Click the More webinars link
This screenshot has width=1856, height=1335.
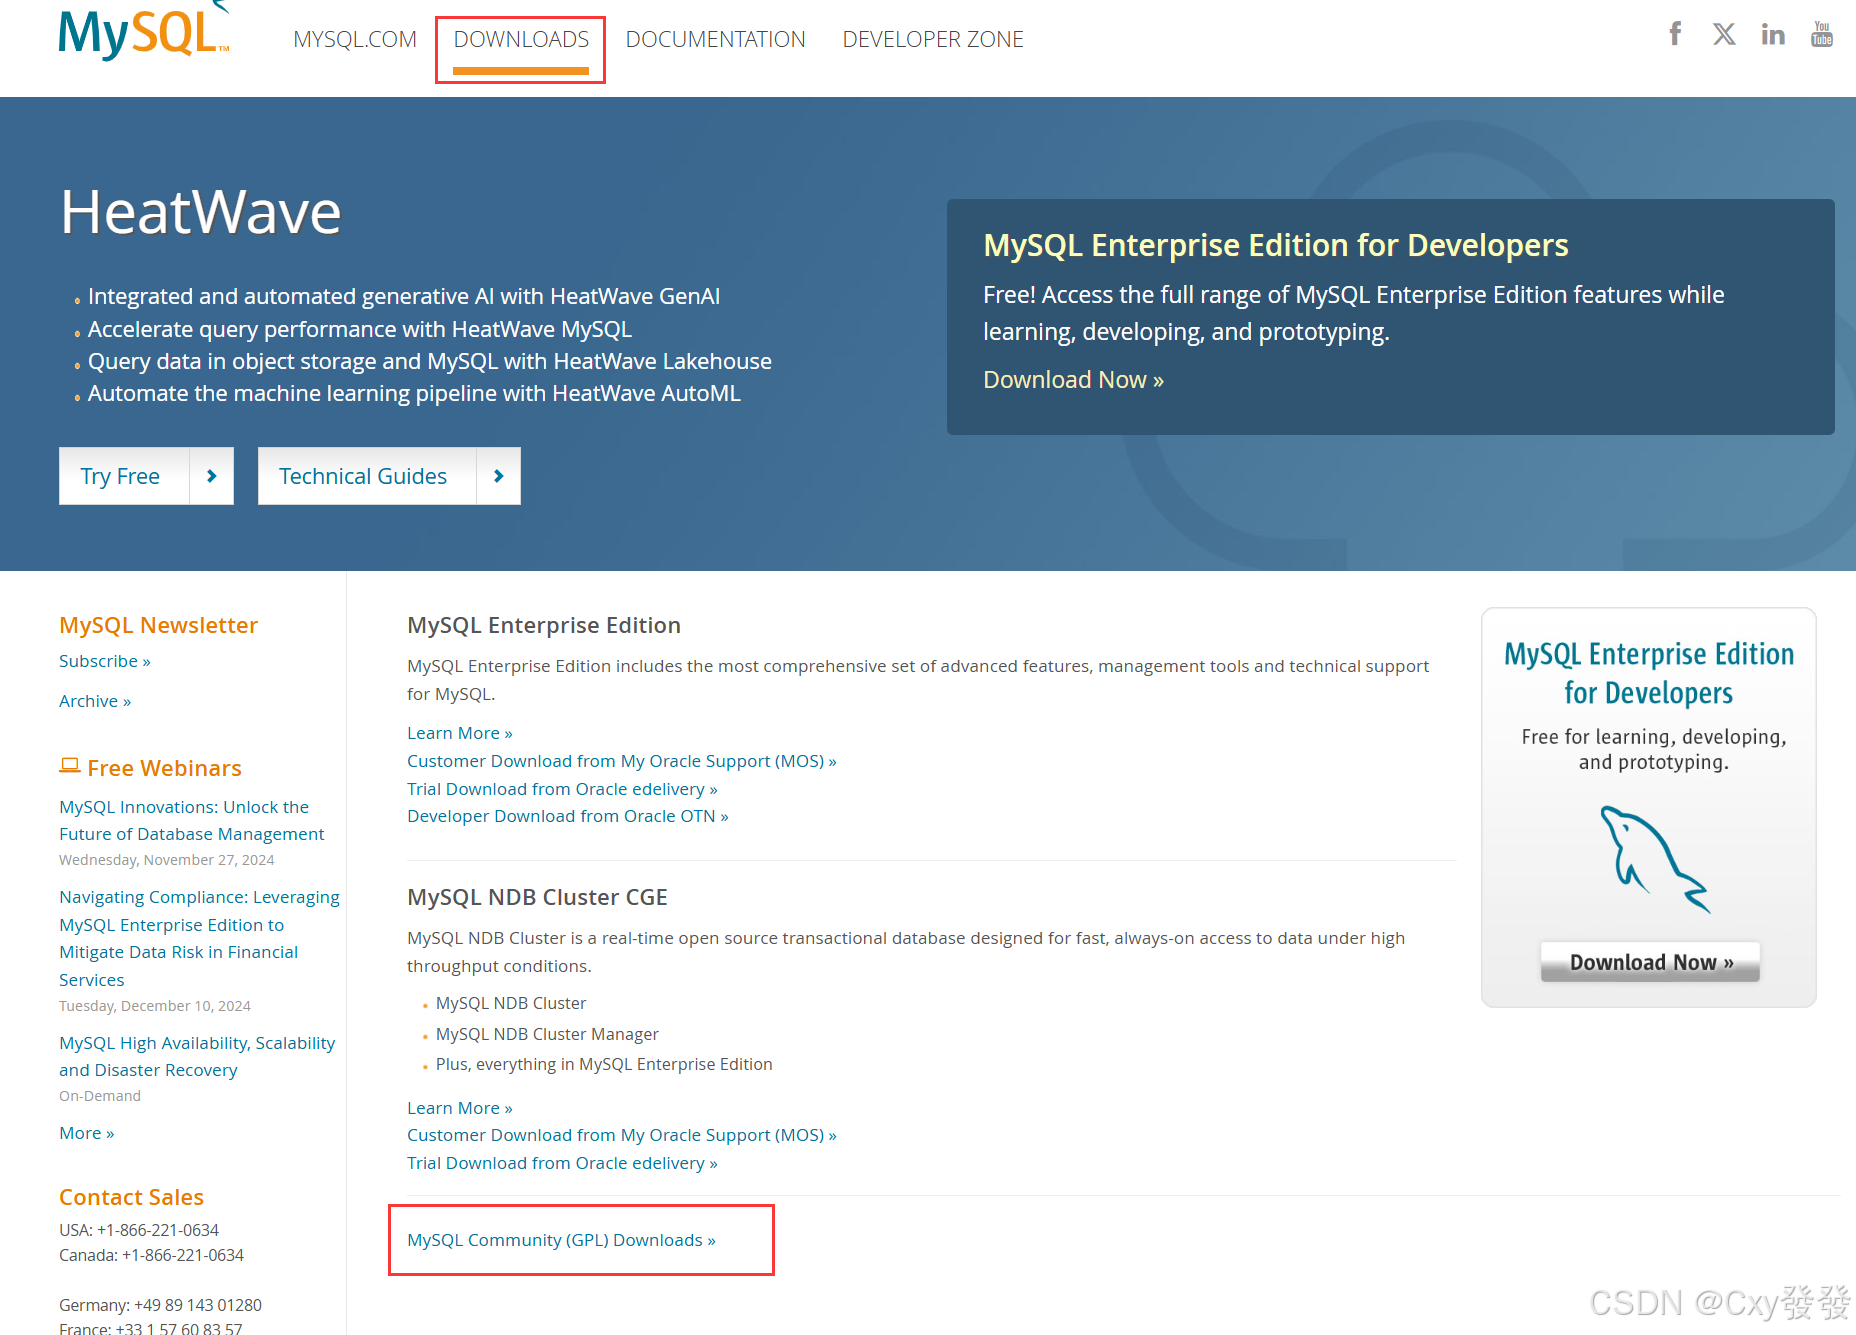pyautogui.click(x=87, y=1133)
